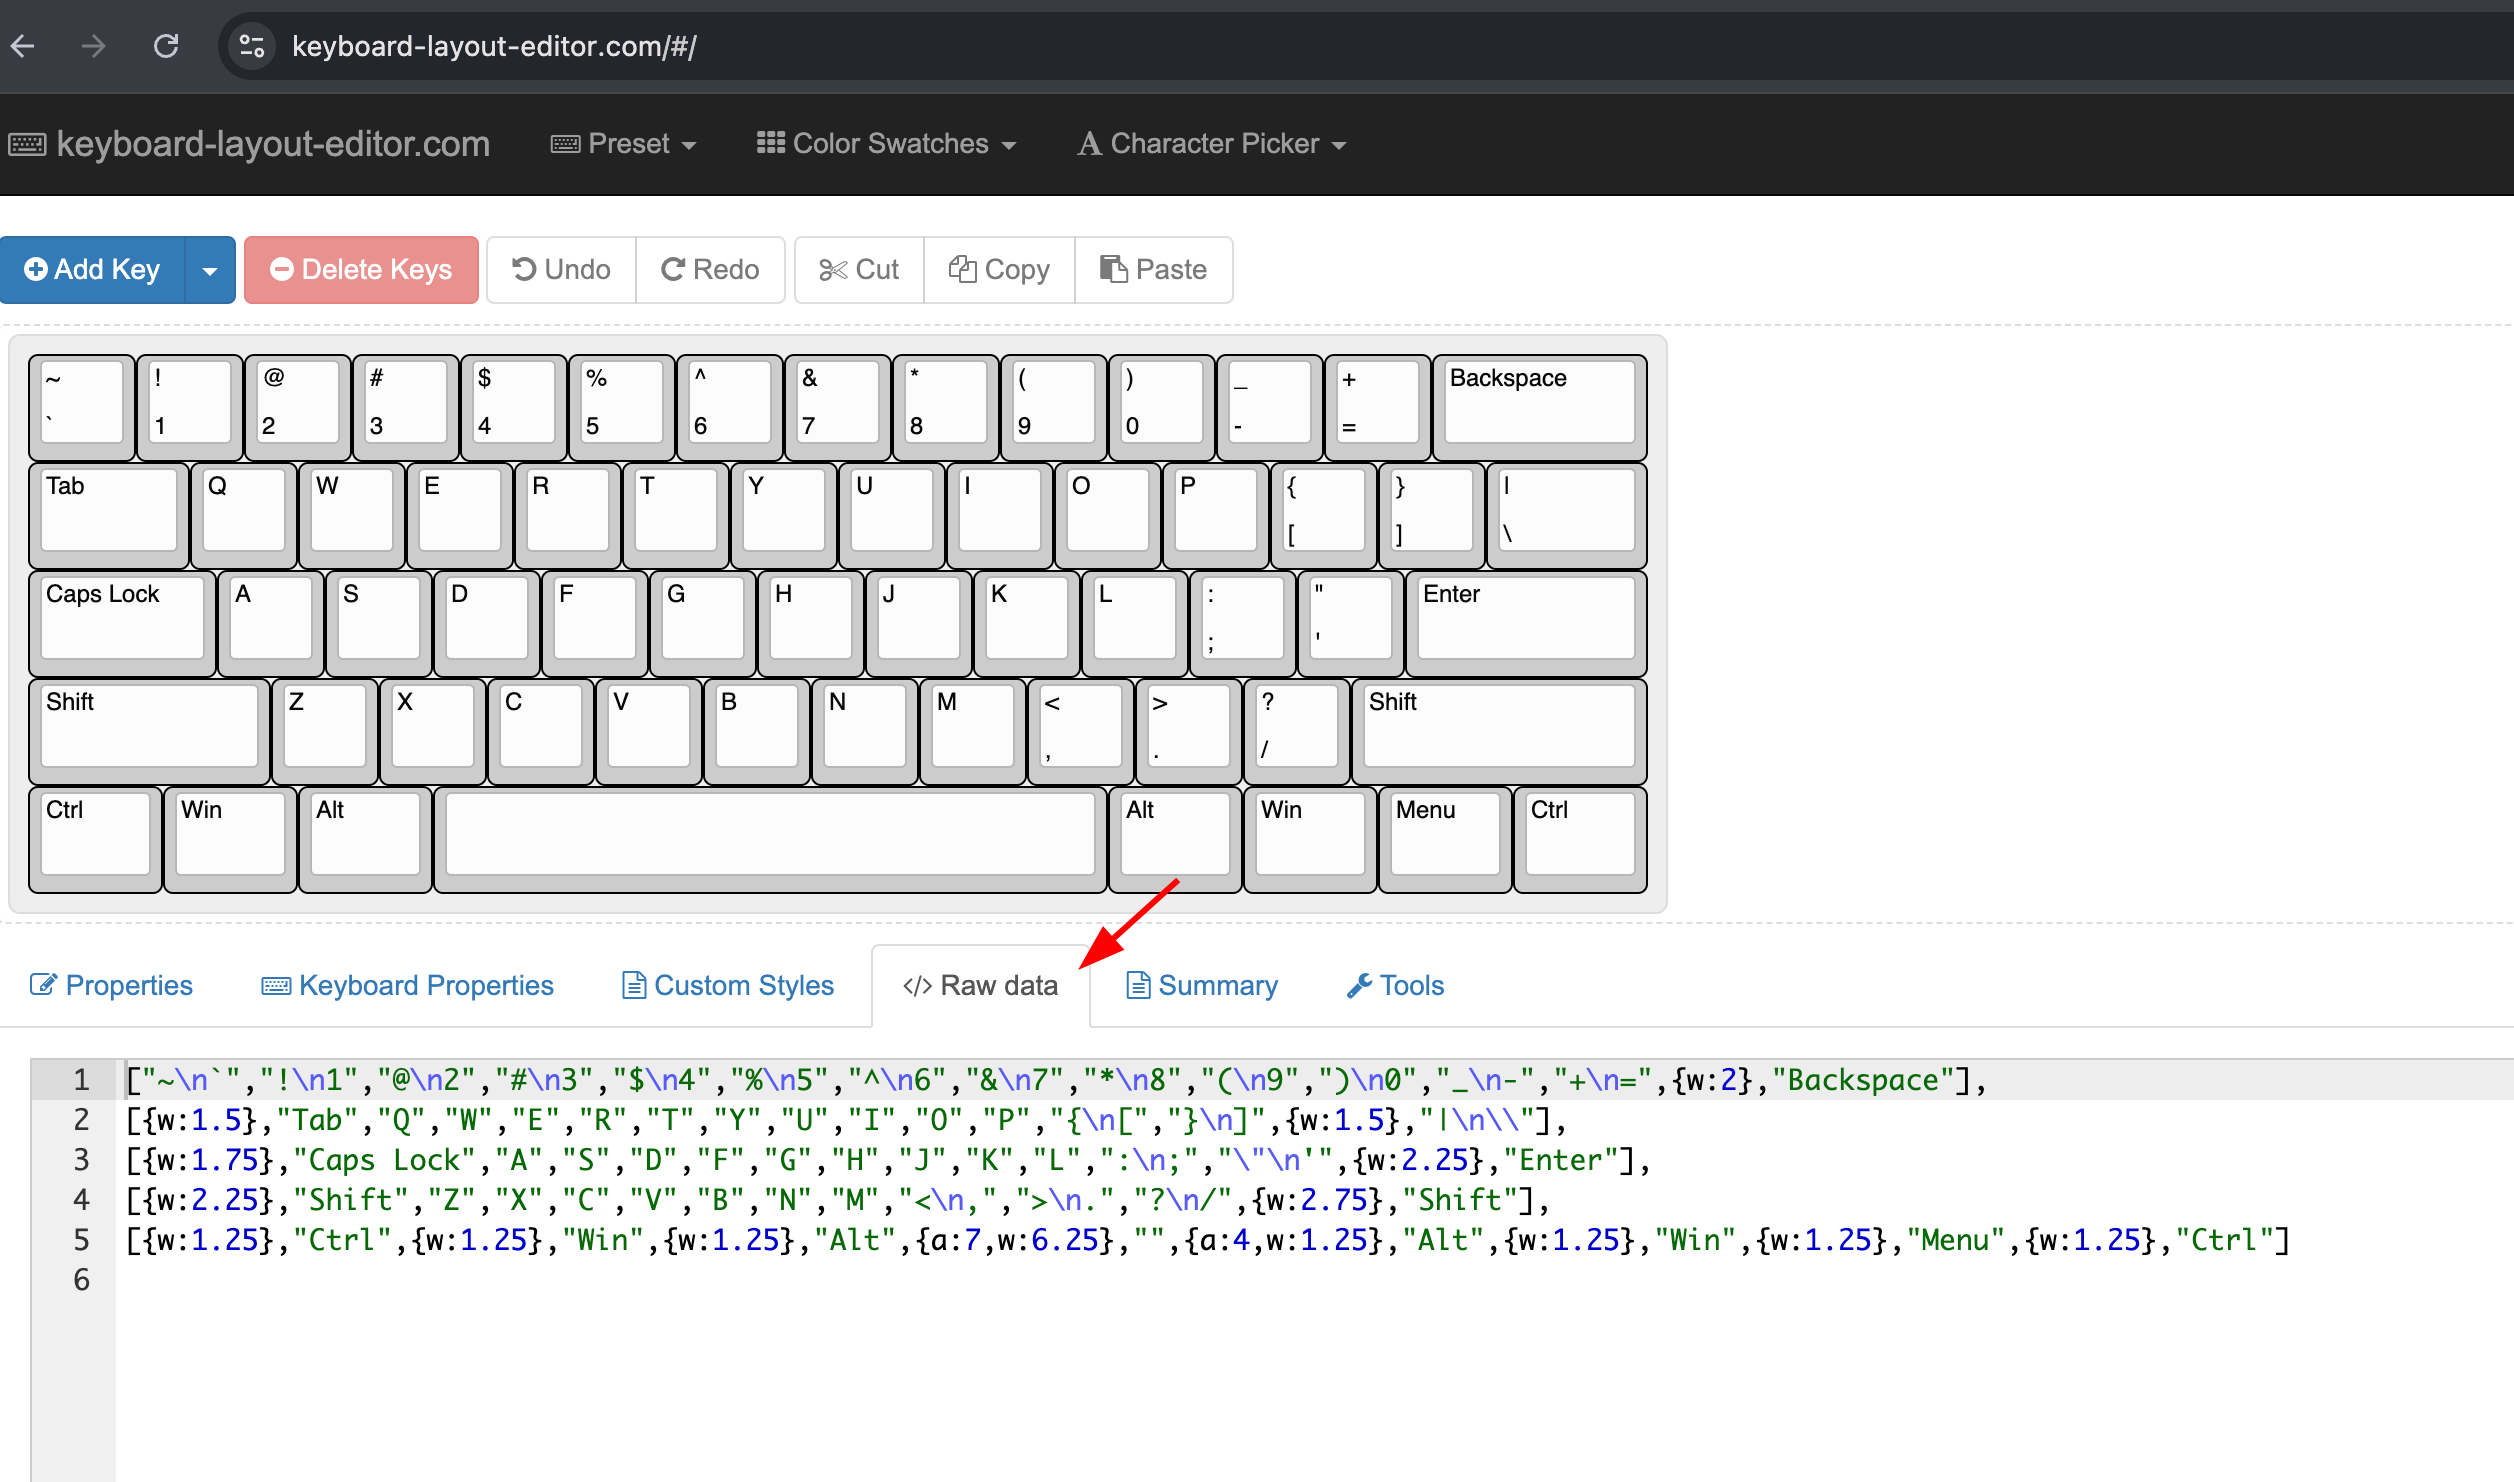This screenshot has width=2514, height=1482.
Task: Select the Undo icon
Action: [x=524, y=269]
